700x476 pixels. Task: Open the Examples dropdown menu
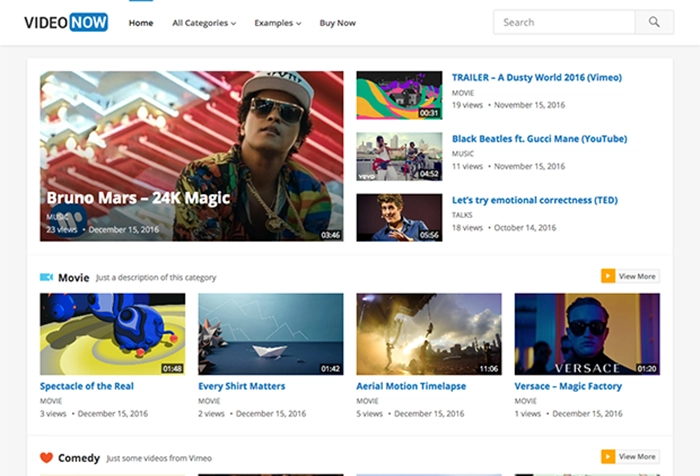[277, 22]
